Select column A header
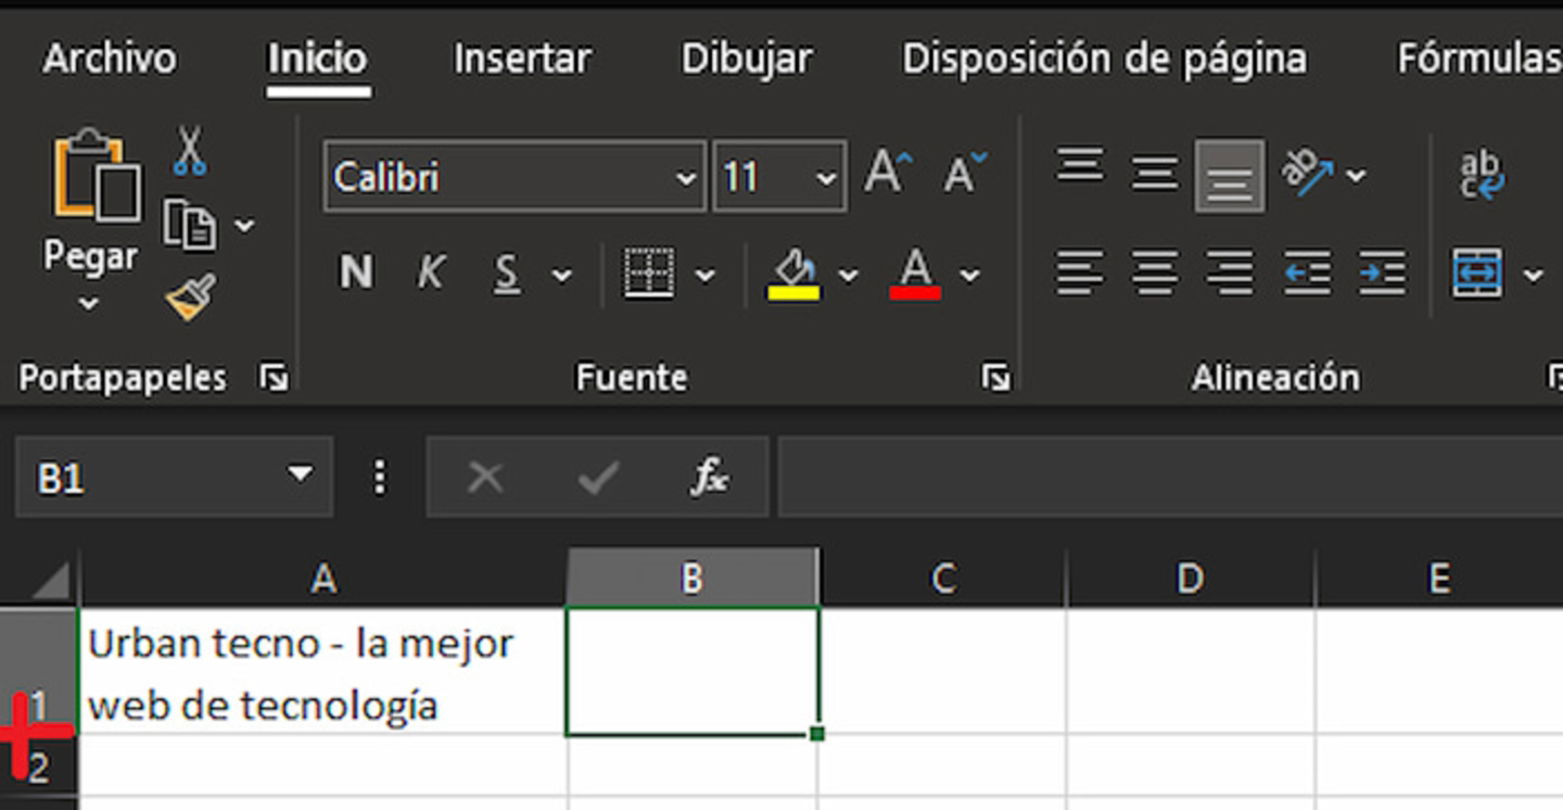The height and width of the screenshot is (810, 1563). pyautogui.click(x=323, y=578)
